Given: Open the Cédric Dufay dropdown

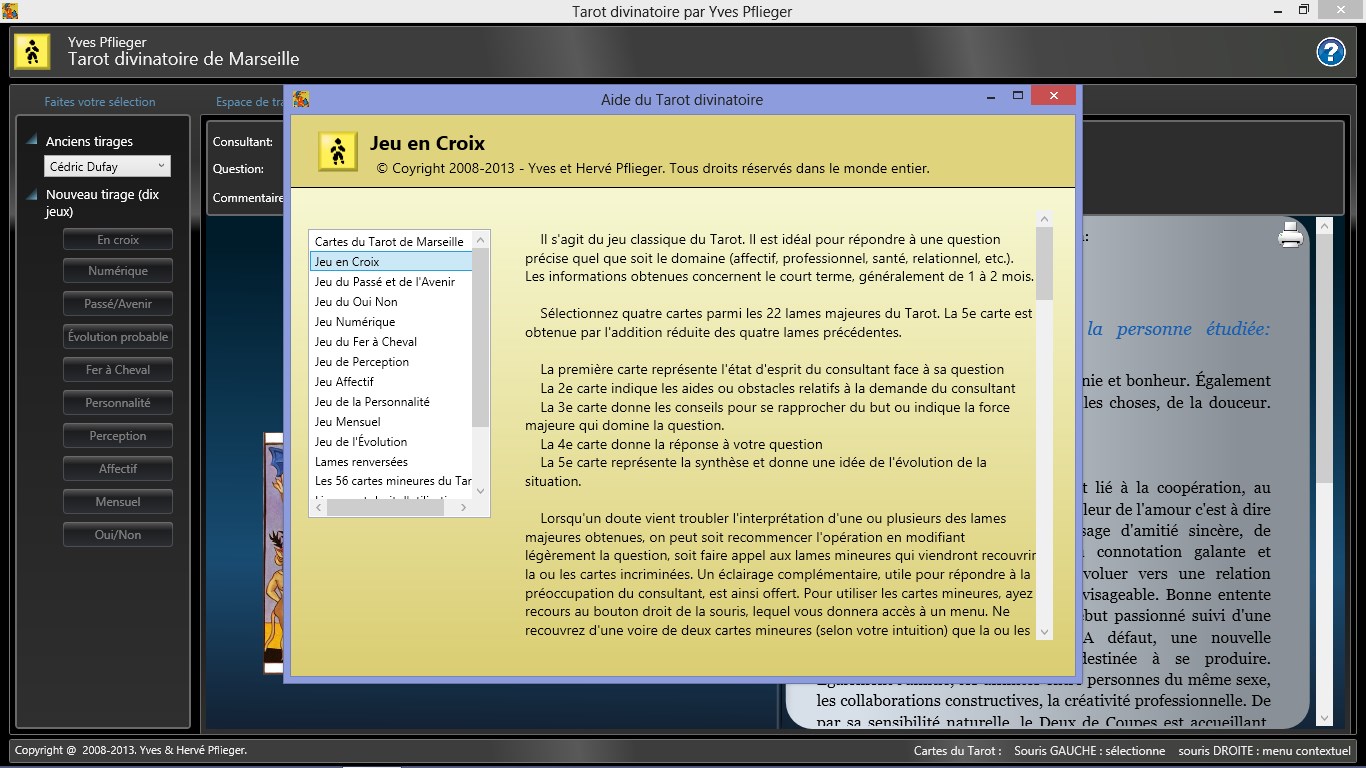Looking at the screenshot, I should 107,167.
